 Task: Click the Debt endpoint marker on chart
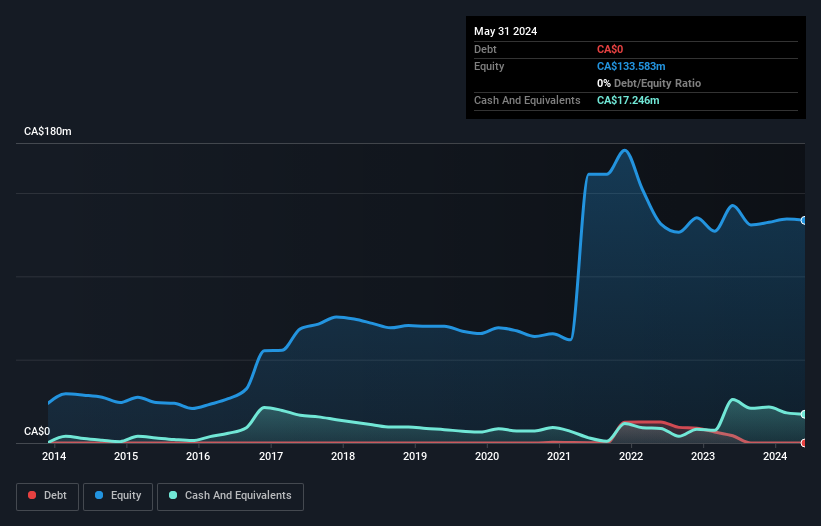[x=804, y=443]
